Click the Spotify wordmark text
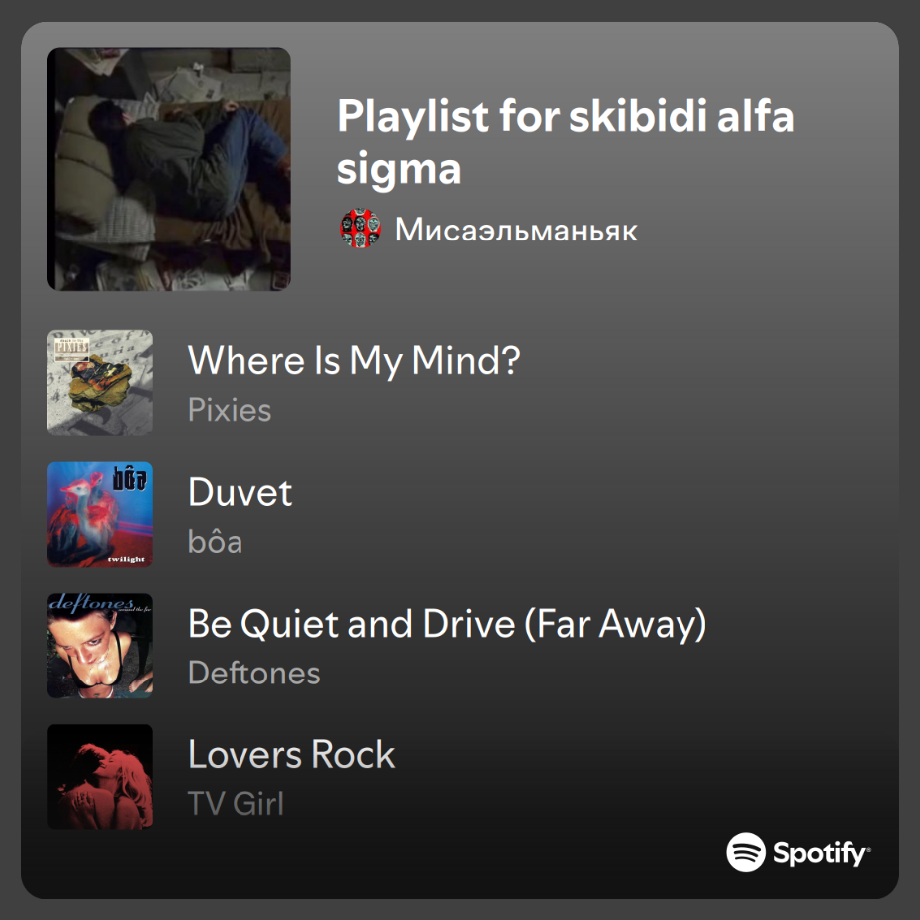The height and width of the screenshot is (920, 920). coord(819,854)
